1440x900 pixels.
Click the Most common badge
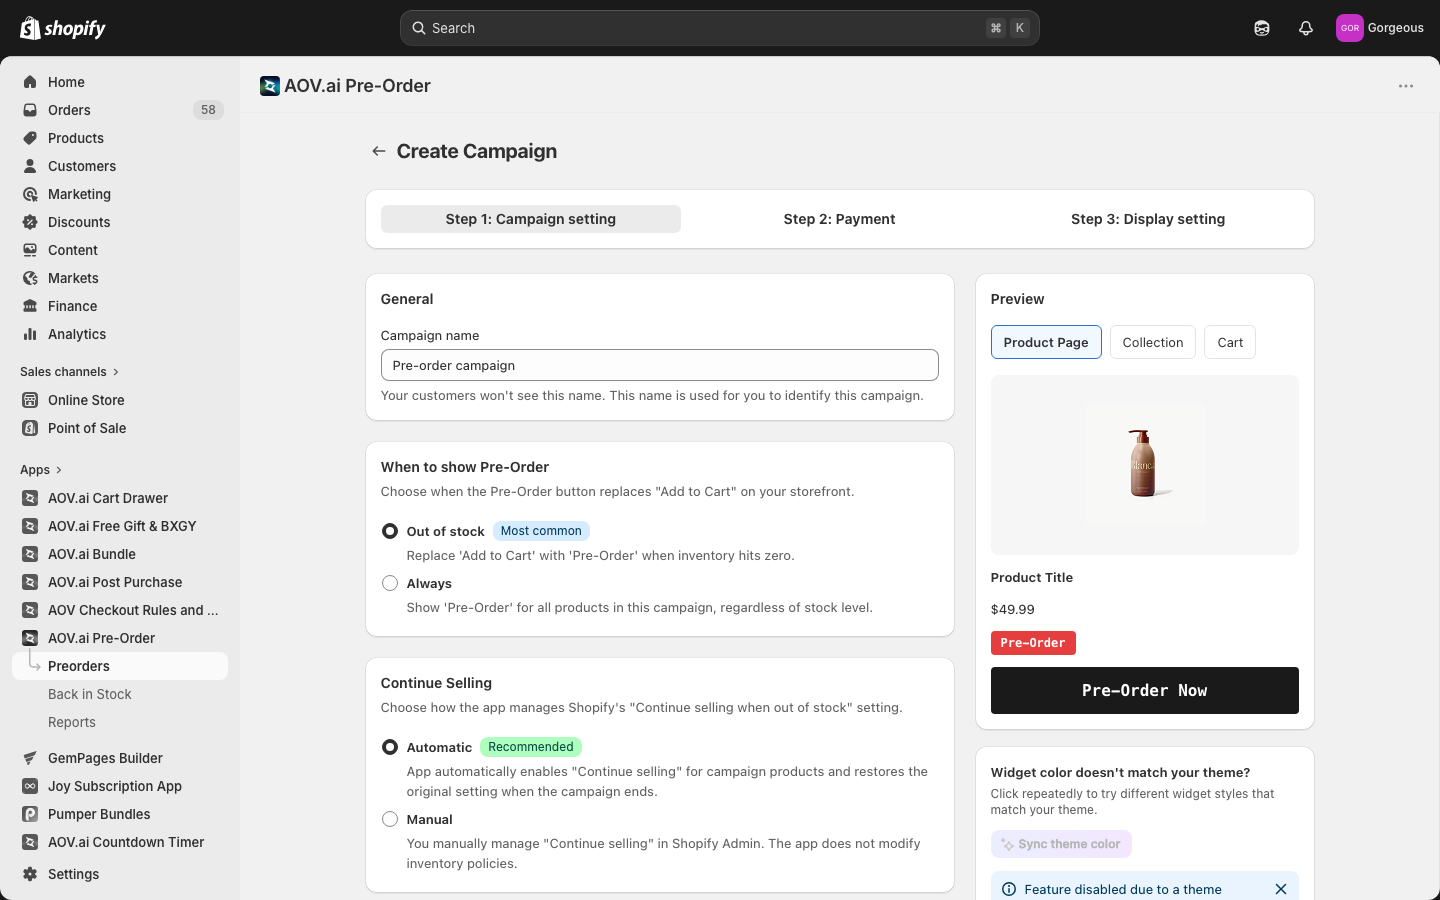[x=541, y=531]
